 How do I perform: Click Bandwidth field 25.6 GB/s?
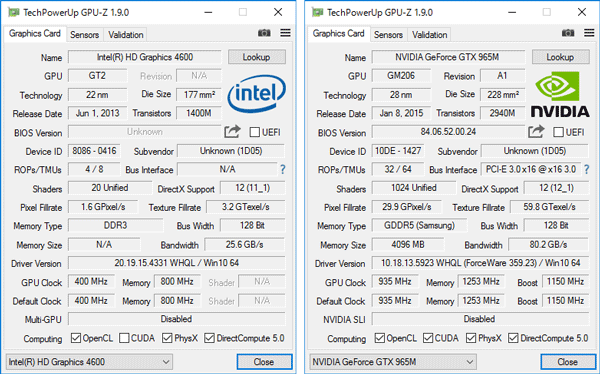pos(245,244)
